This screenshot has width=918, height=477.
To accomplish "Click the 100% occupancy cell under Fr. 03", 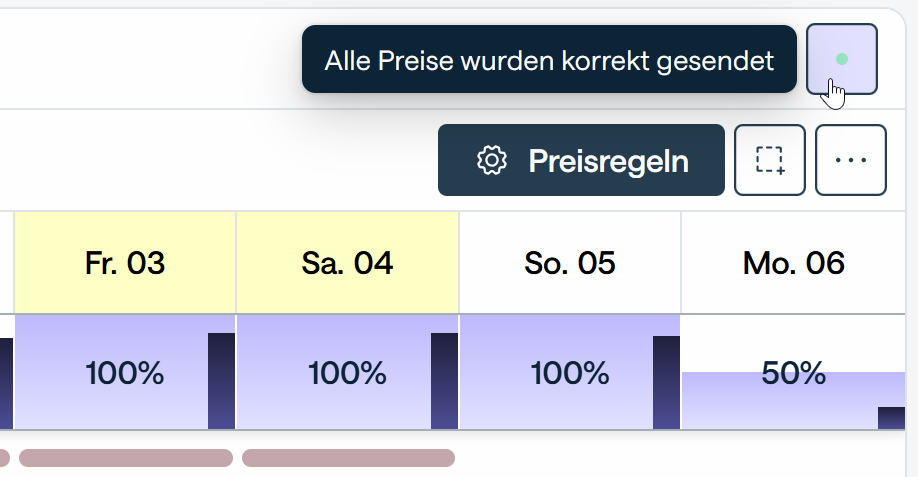I will click(x=112, y=373).
